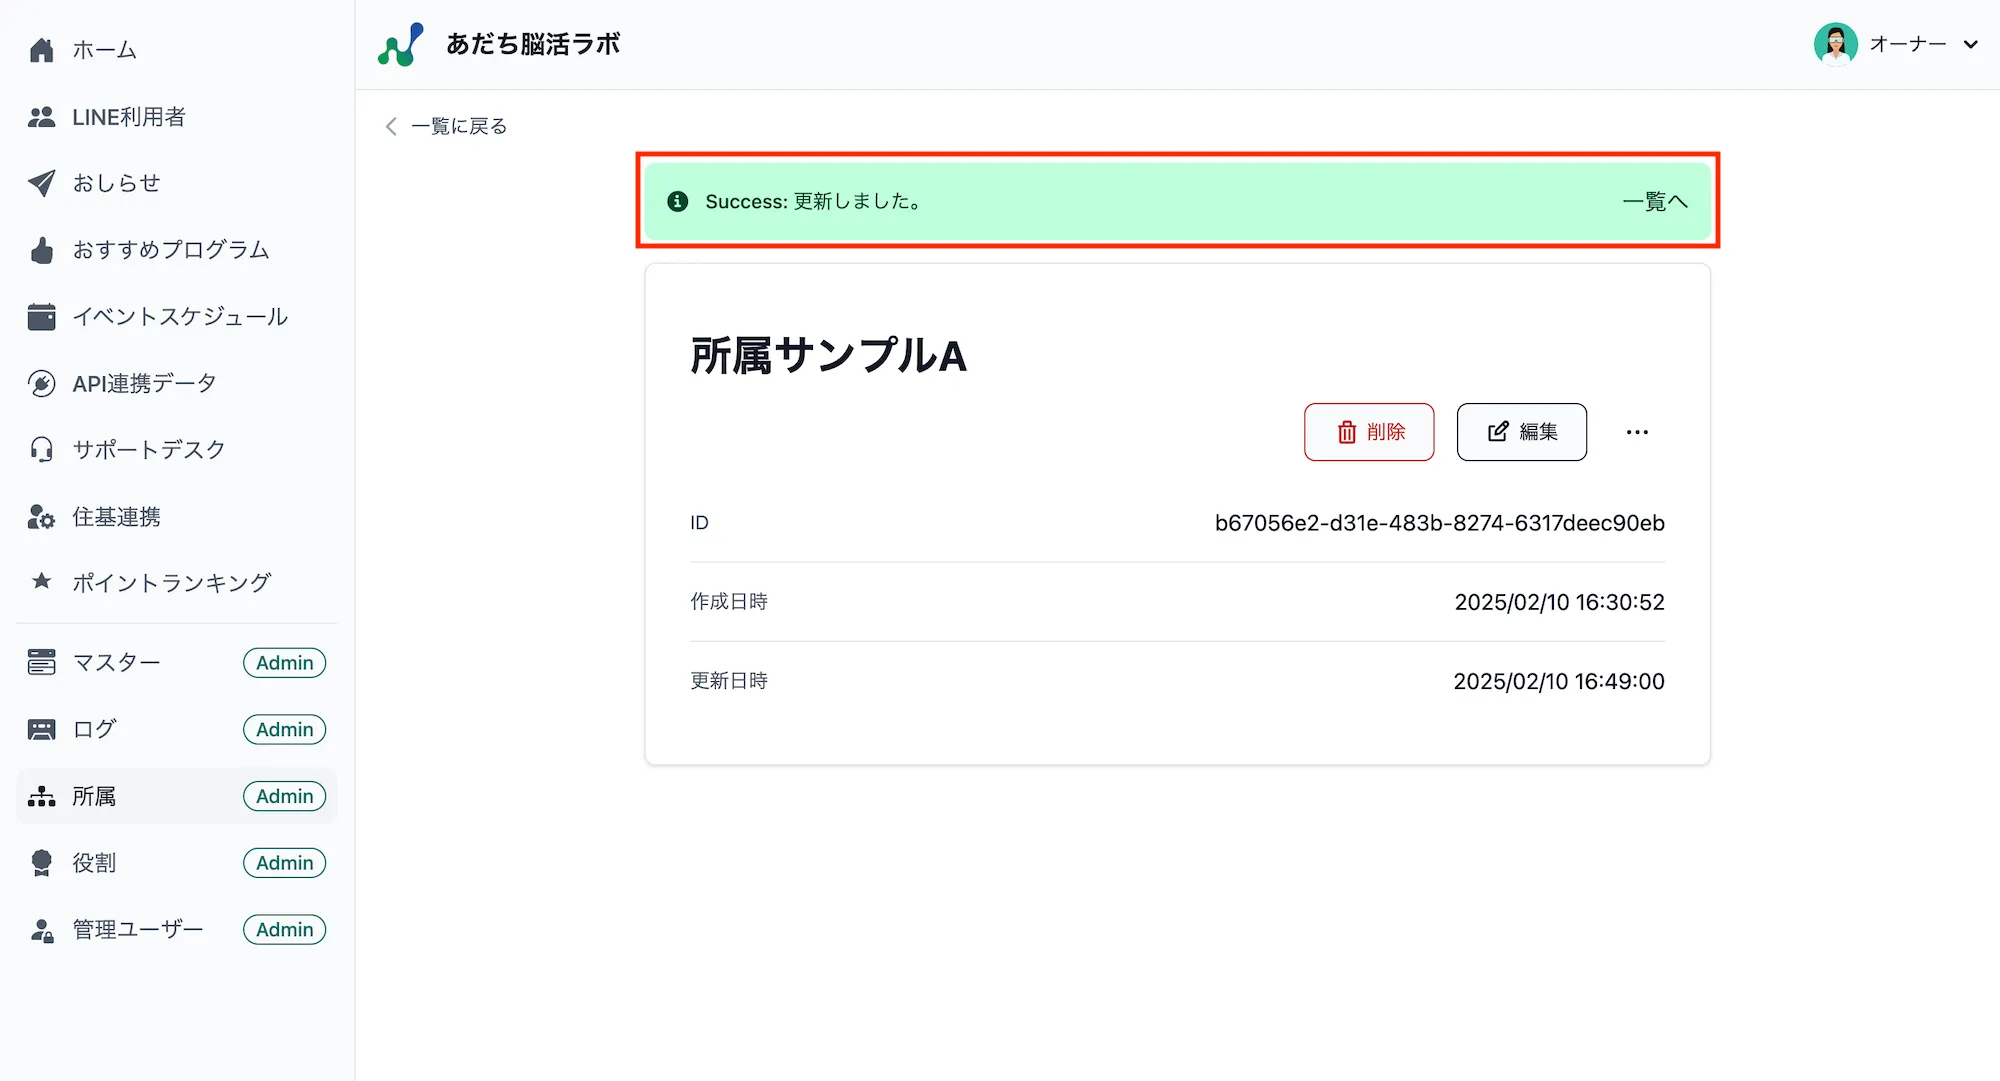This screenshot has height=1081, width=2000.
Task: Follow the 一覧へ link in the banner
Action: (x=1655, y=201)
